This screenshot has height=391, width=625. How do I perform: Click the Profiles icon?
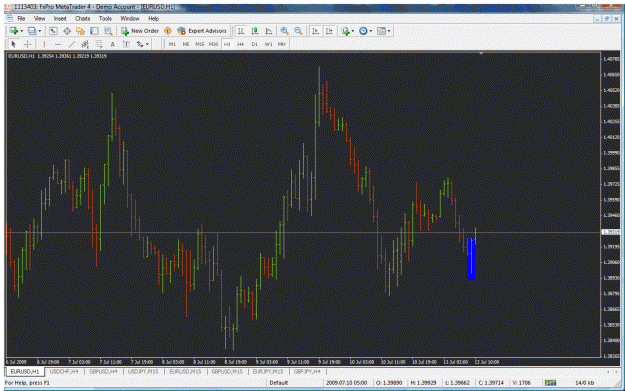[32, 31]
